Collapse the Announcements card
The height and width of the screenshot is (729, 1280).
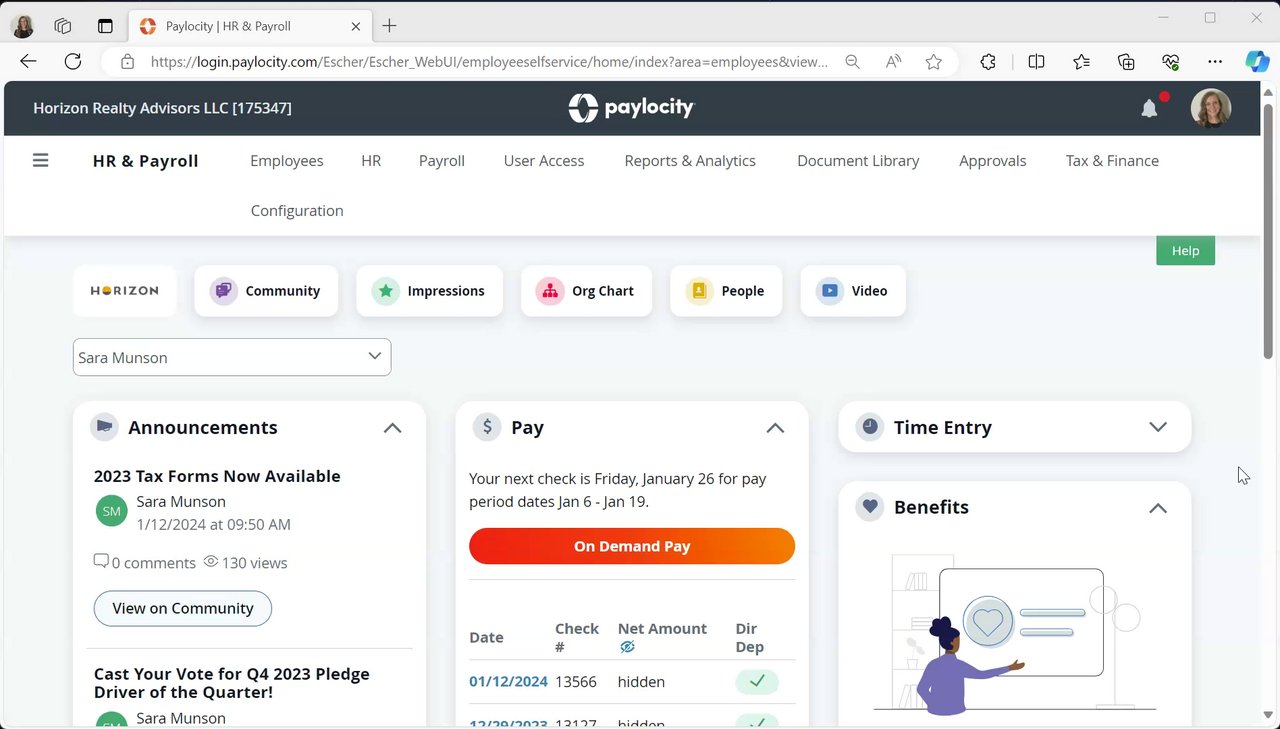point(392,428)
